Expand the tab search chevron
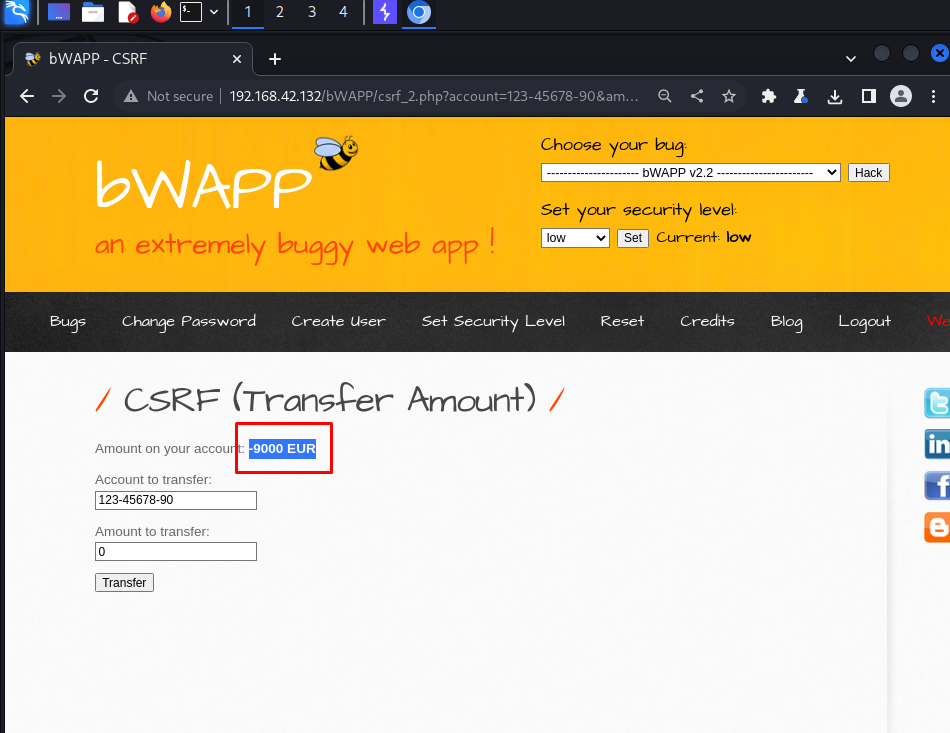Image resolution: width=950 pixels, height=733 pixels. pos(850,59)
